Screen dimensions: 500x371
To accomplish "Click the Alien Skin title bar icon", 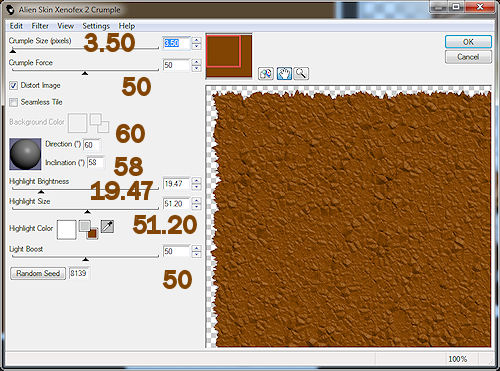I will [10, 10].
